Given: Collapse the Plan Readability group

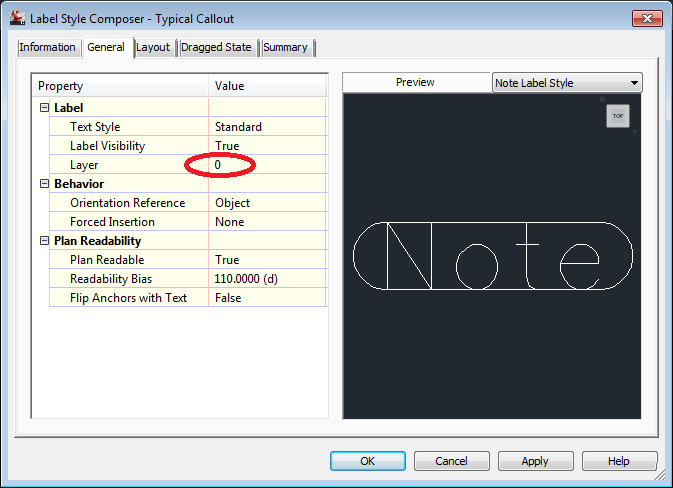Looking at the screenshot, I should click(x=44, y=241).
